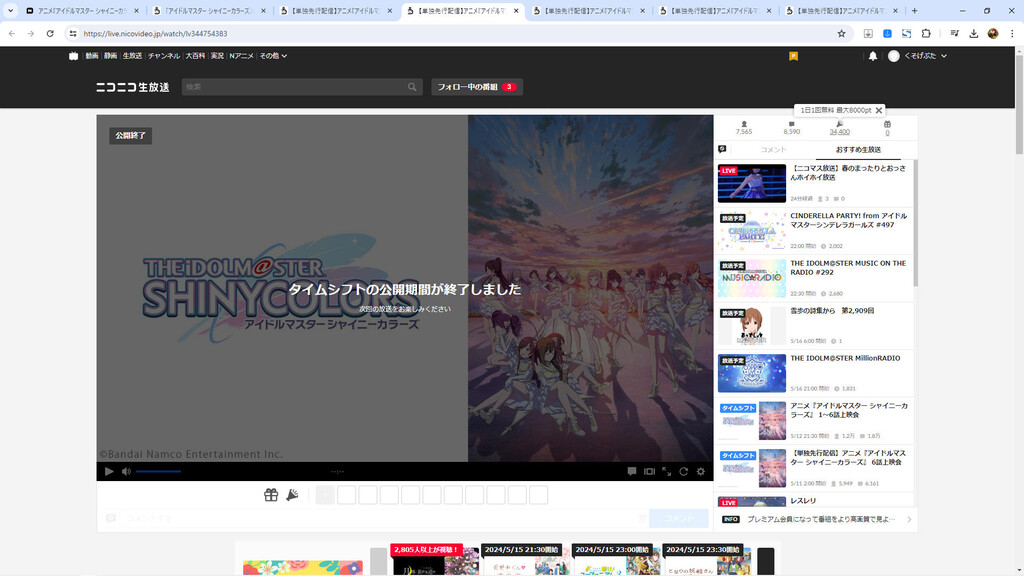
Task: Click browser back arrow
Action: (x=12, y=33)
